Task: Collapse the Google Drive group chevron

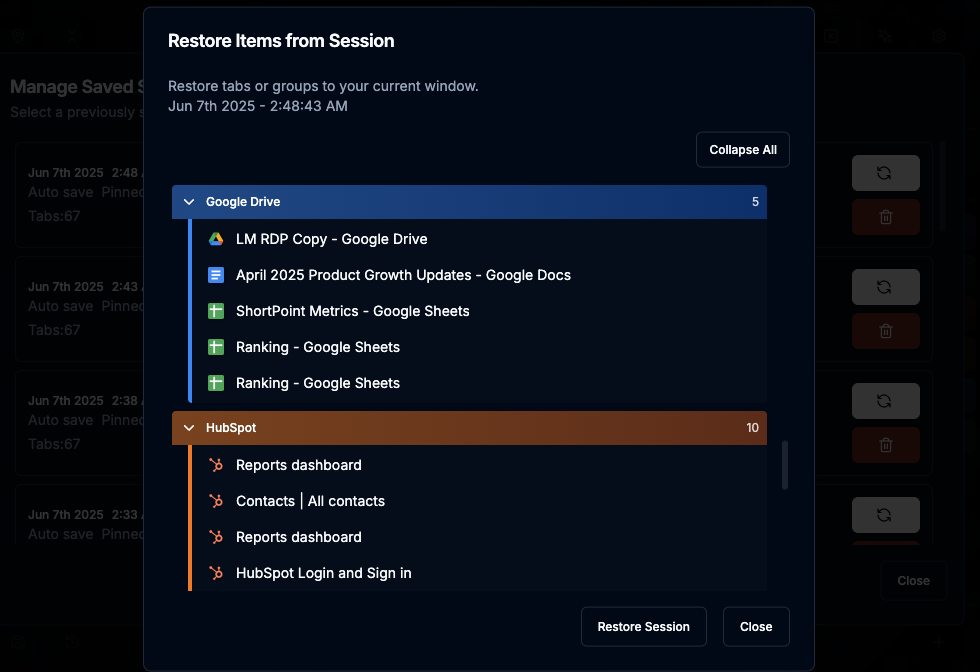Action: (189, 202)
